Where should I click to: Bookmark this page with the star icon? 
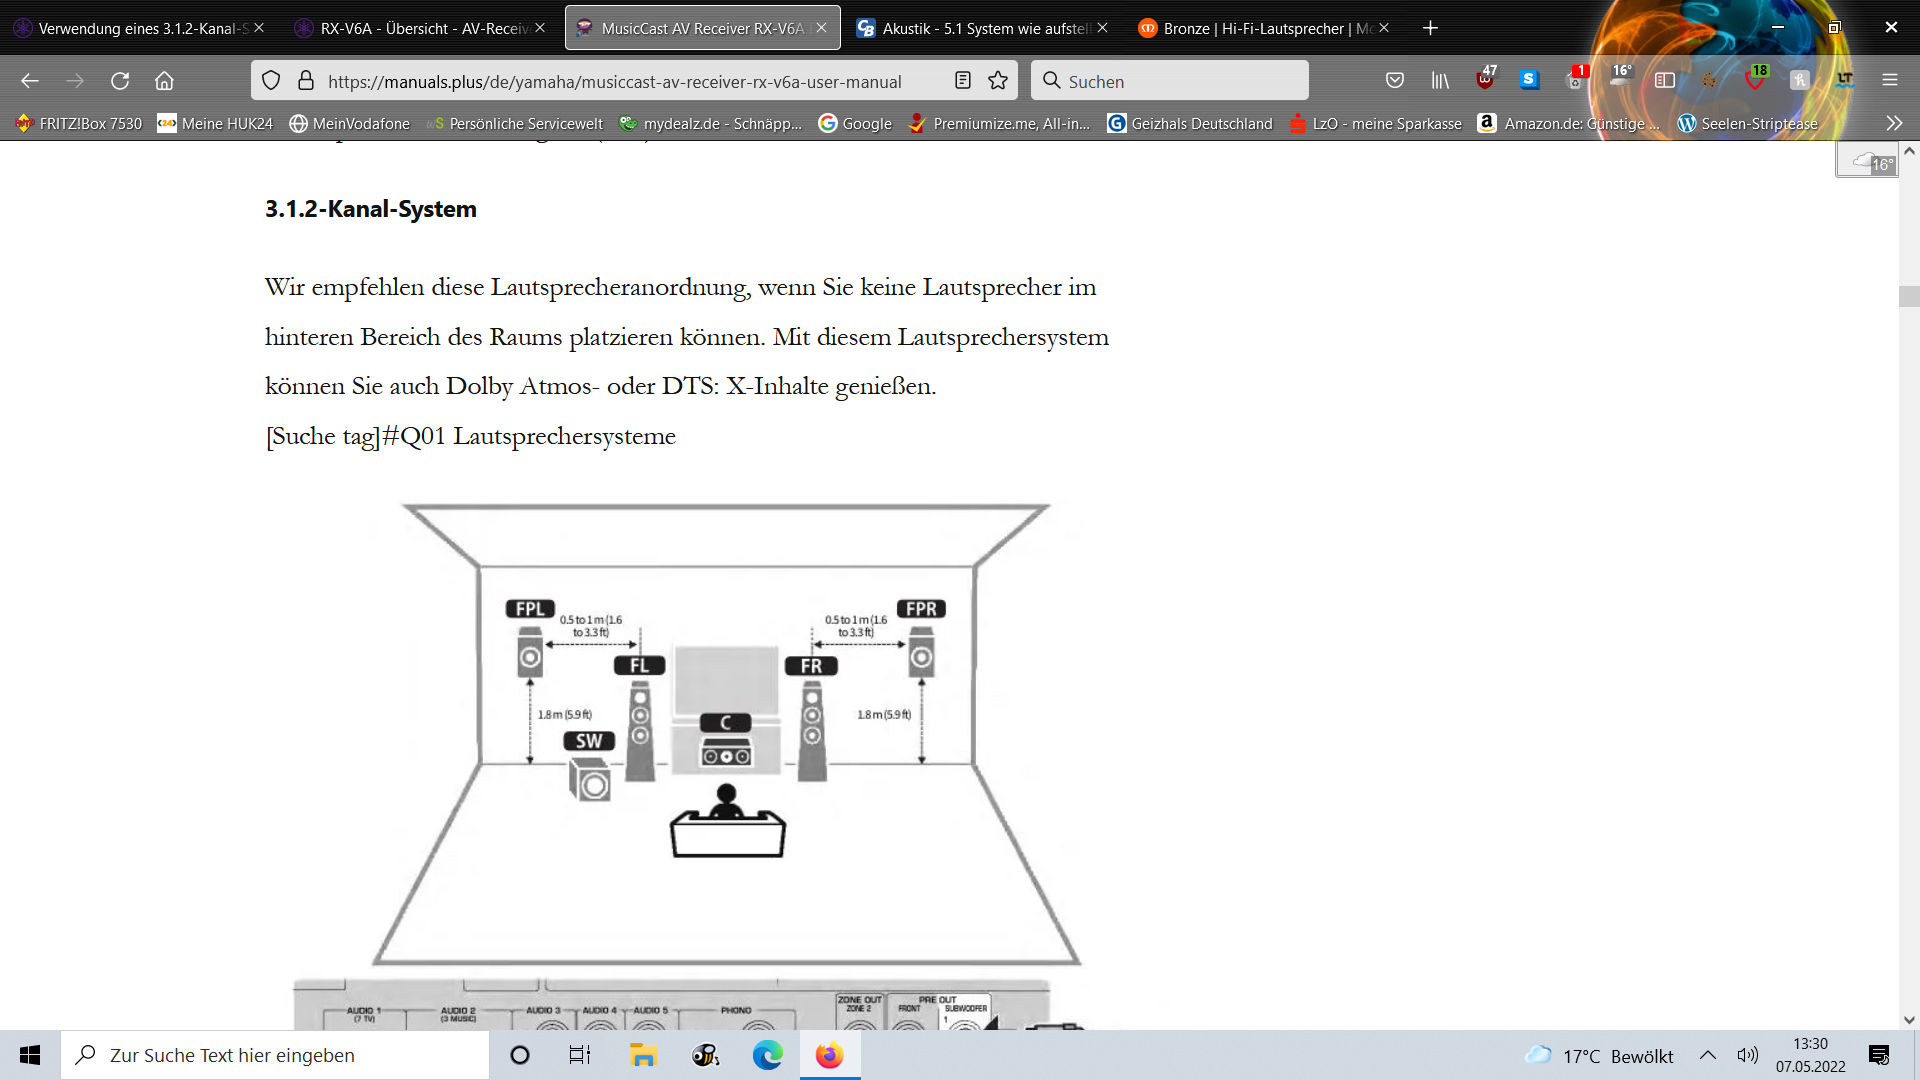click(998, 81)
